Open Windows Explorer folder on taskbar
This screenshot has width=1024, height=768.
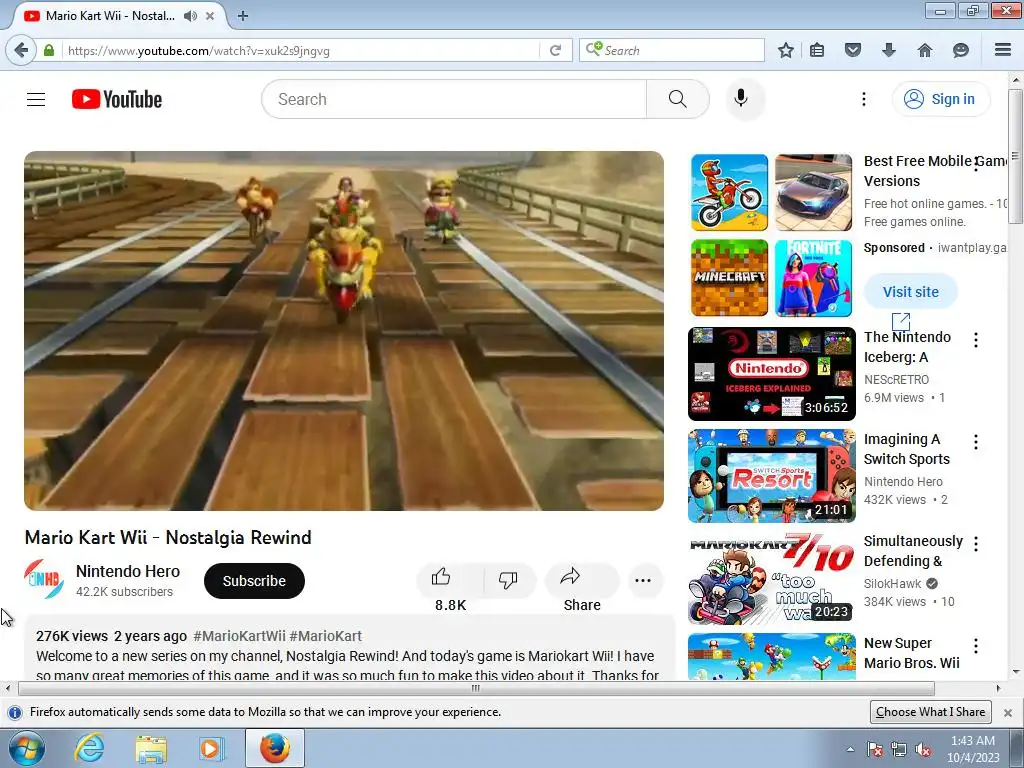click(151, 748)
